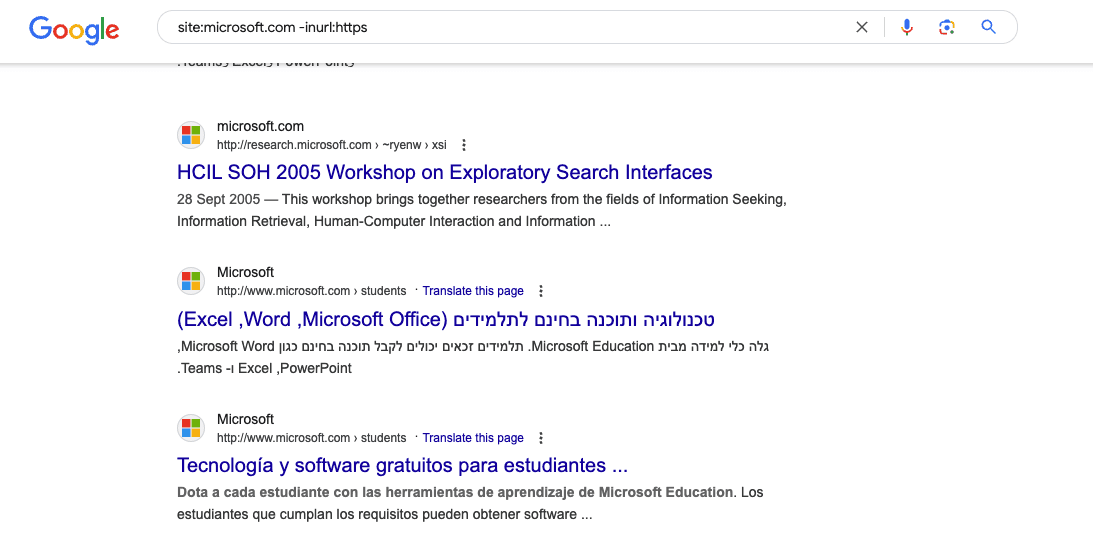The height and width of the screenshot is (543, 1093).
Task: Click the blue magnifier search icon
Action: tap(988, 27)
